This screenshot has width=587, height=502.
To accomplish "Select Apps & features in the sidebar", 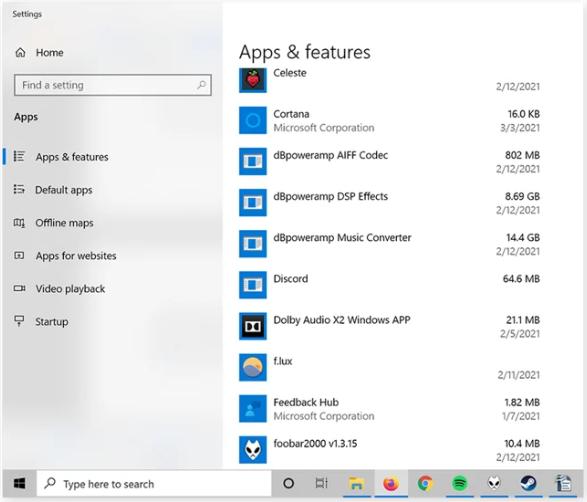I will (x=72, y=156).
